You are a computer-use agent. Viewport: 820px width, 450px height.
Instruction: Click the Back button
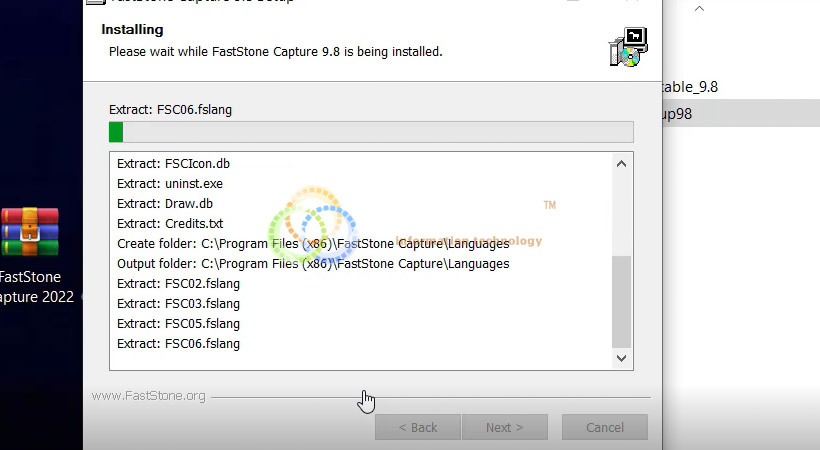click(x=418, y=428)
